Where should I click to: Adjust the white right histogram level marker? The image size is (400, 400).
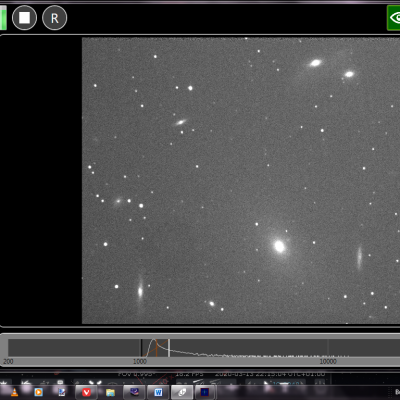pos(169,348)
